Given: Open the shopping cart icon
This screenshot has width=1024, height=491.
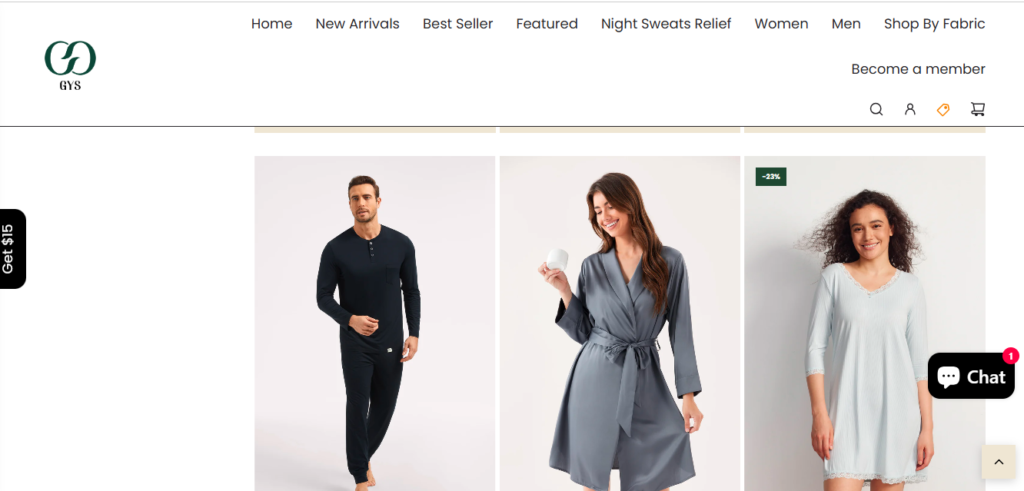Looking at the screenshot, I should click(x=978, y=110).
